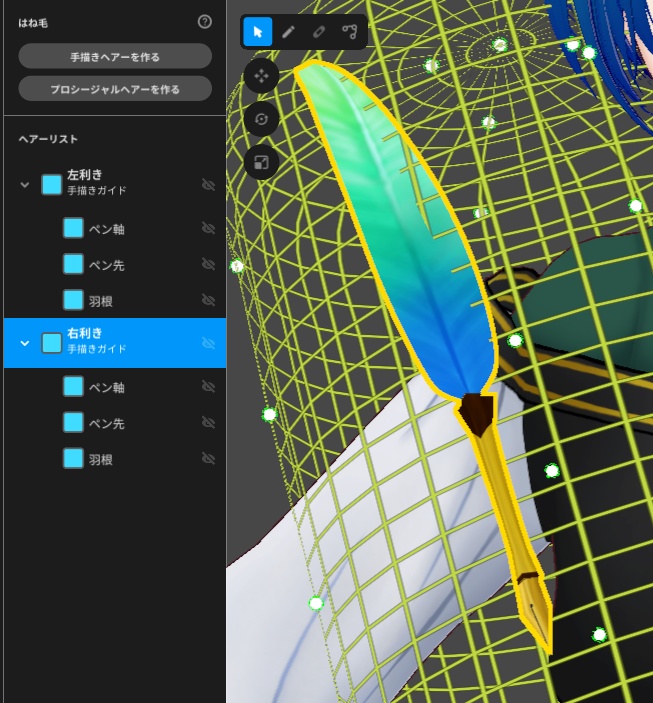The height and width of the screenshot is (703, 653).
Task: Select the pencil draw tool
Action: [x=288, y=32]
